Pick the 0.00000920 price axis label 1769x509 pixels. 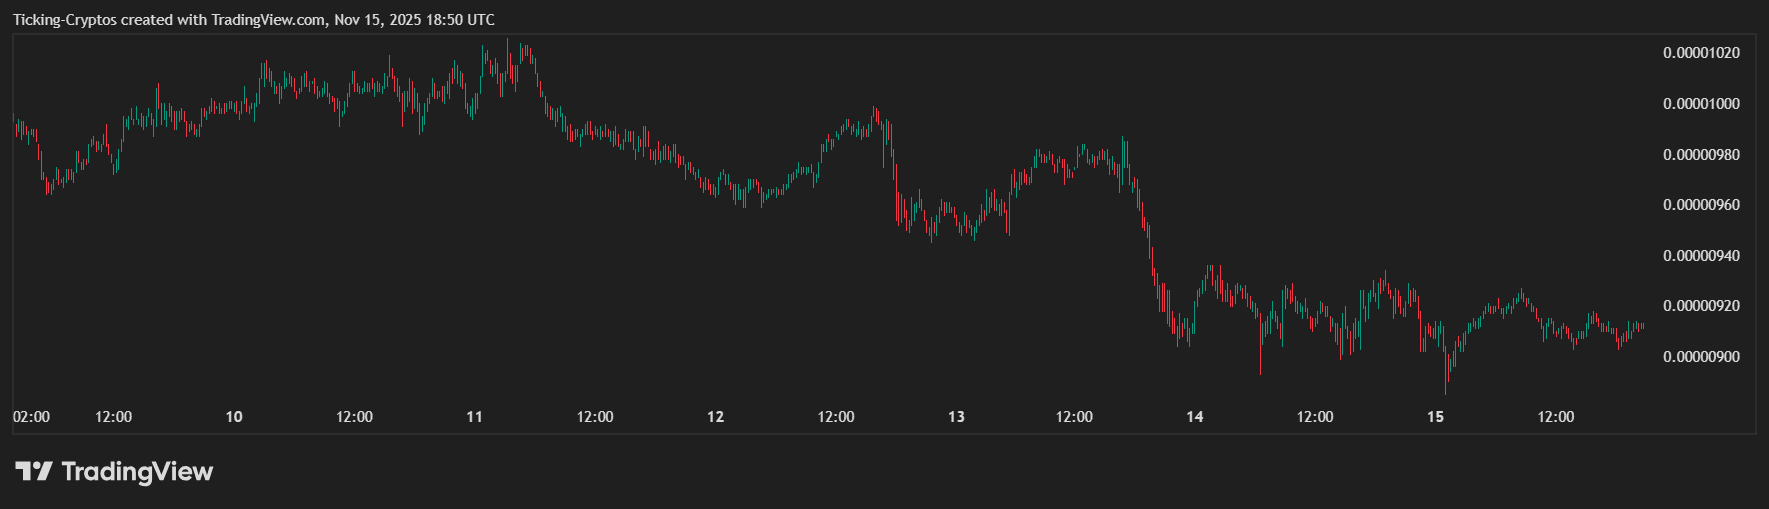coord(1701,306)
